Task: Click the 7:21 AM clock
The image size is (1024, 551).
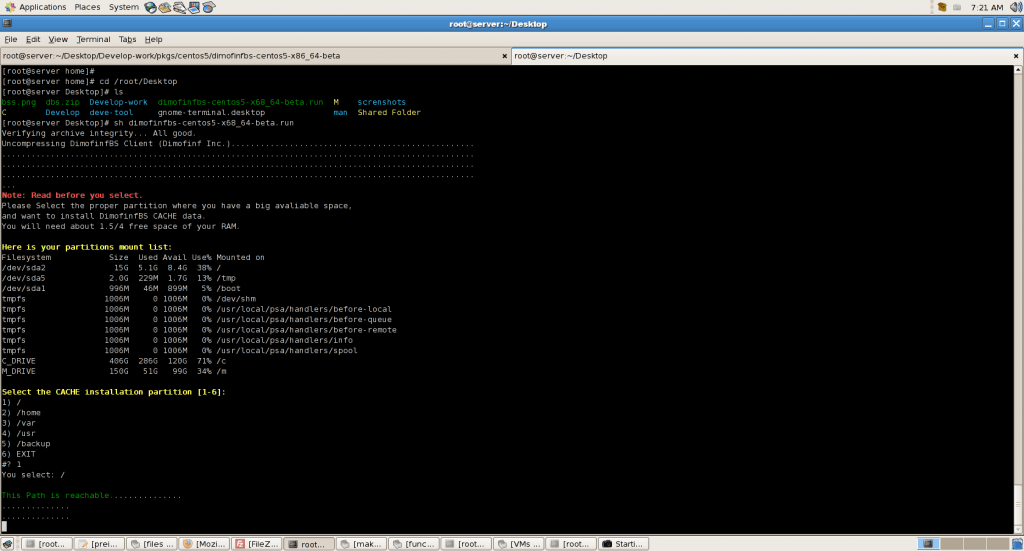Action: (x=986, y=8)
